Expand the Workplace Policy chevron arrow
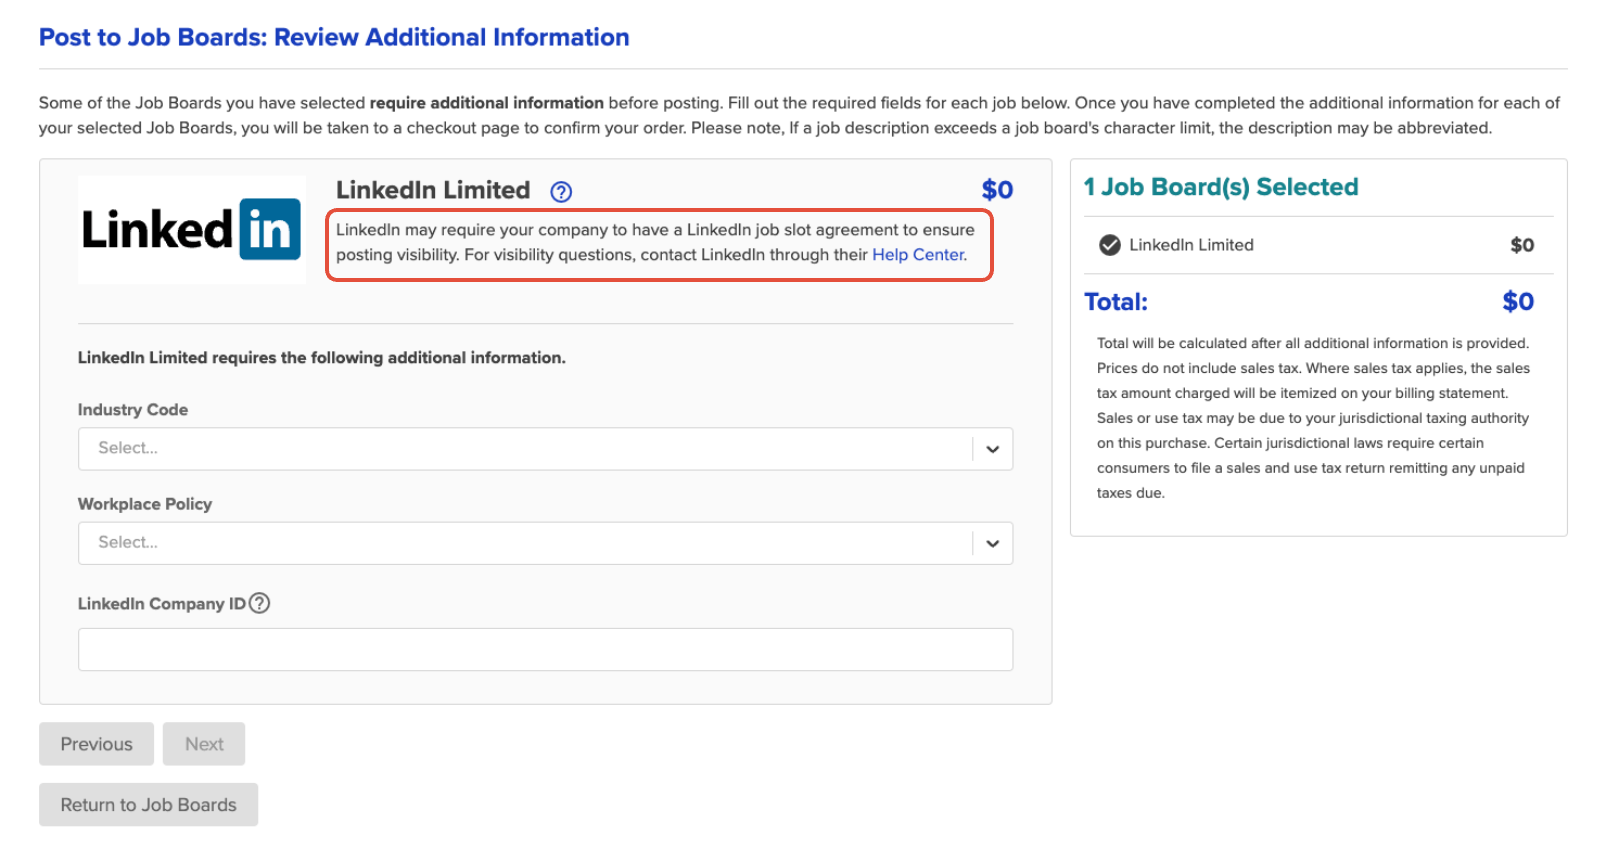Viewport: 1619px width, 861px height. 992,543
